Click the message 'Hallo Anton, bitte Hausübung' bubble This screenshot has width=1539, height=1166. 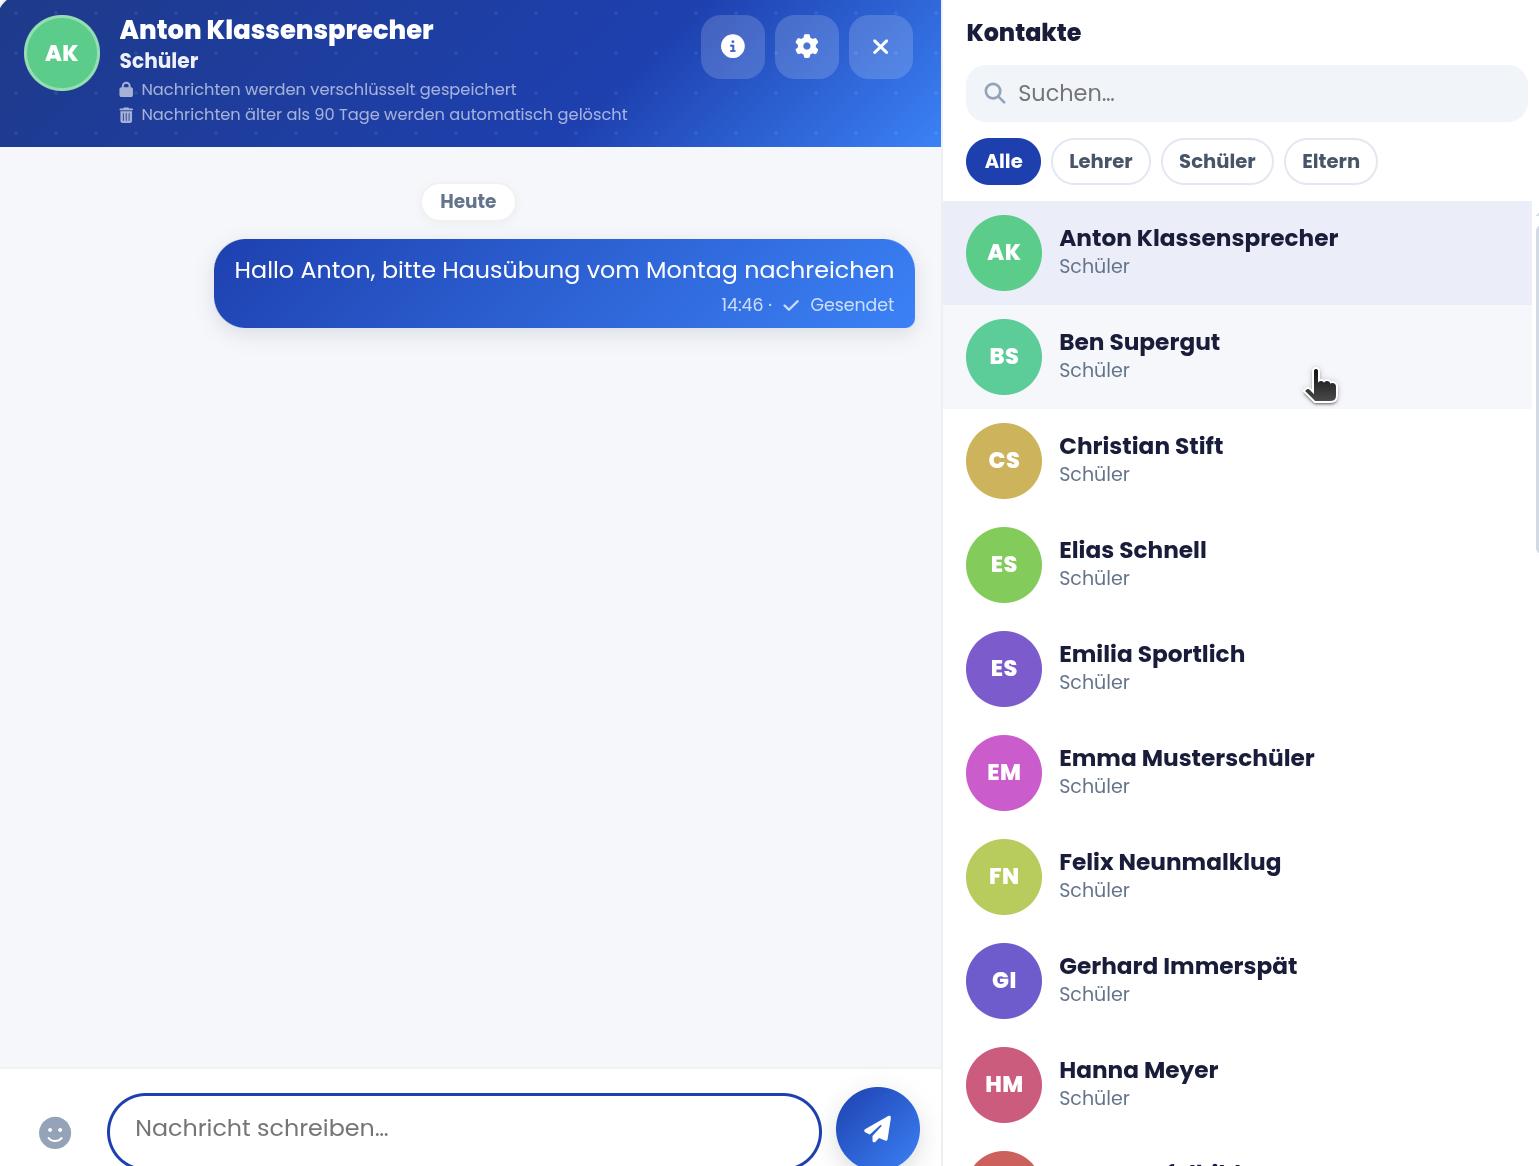[564, 283]
